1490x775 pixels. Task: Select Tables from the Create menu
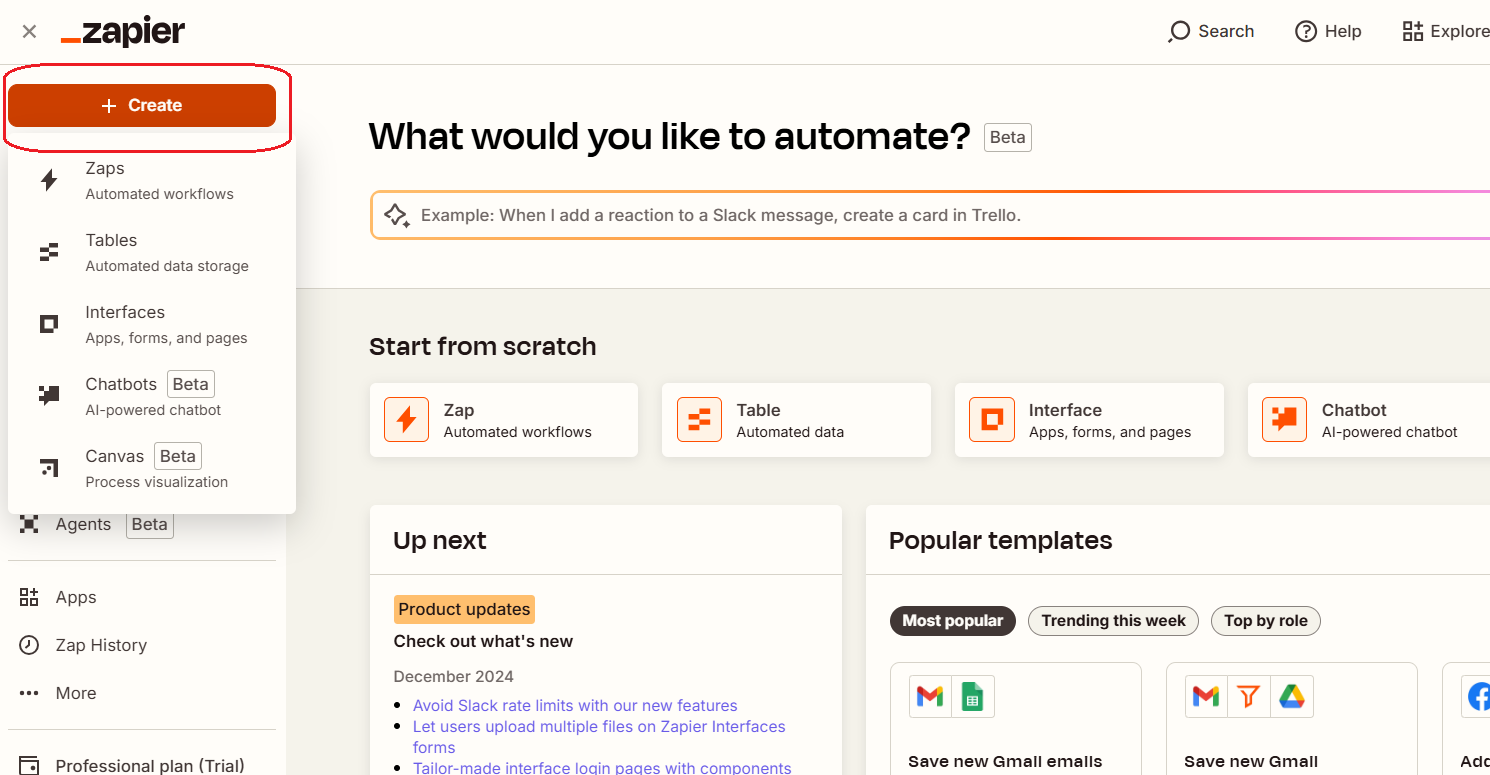coord(152,252)
